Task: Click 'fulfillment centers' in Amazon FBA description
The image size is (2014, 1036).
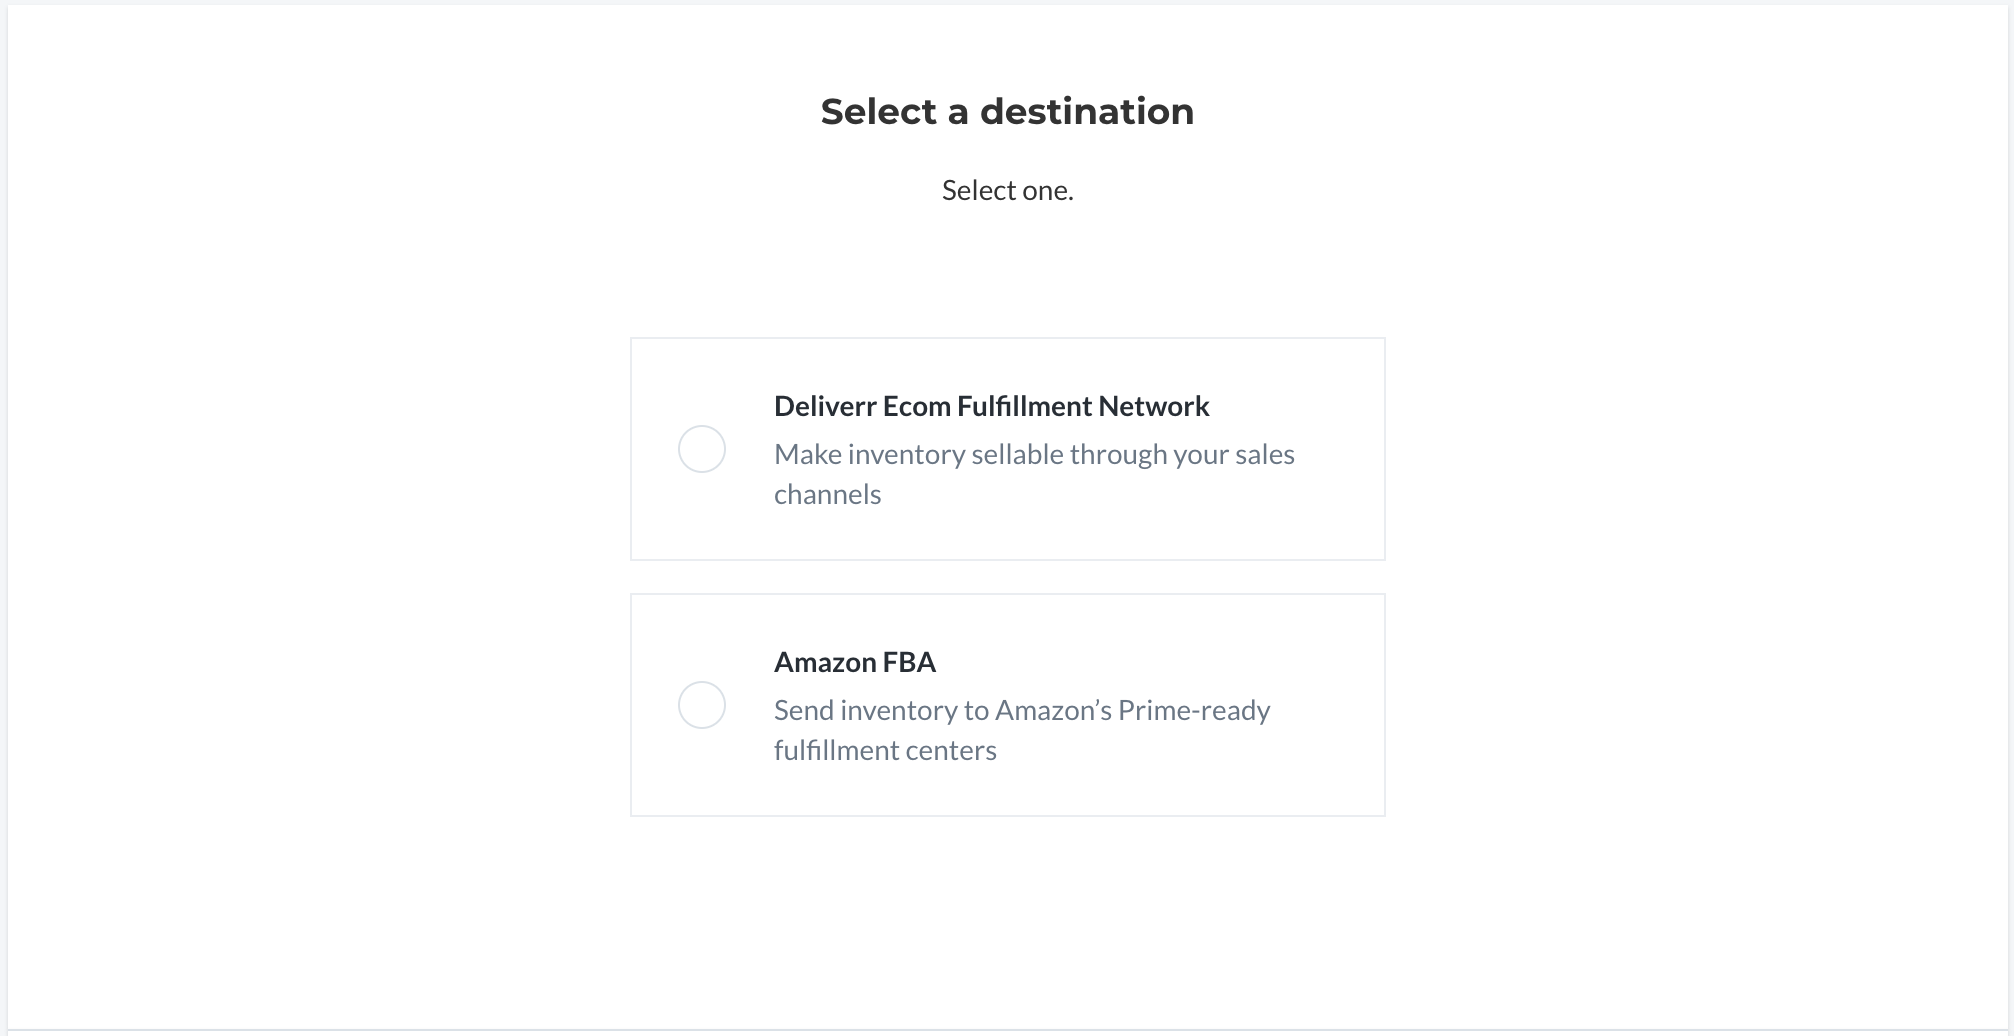Action: [x=885, y=750]
